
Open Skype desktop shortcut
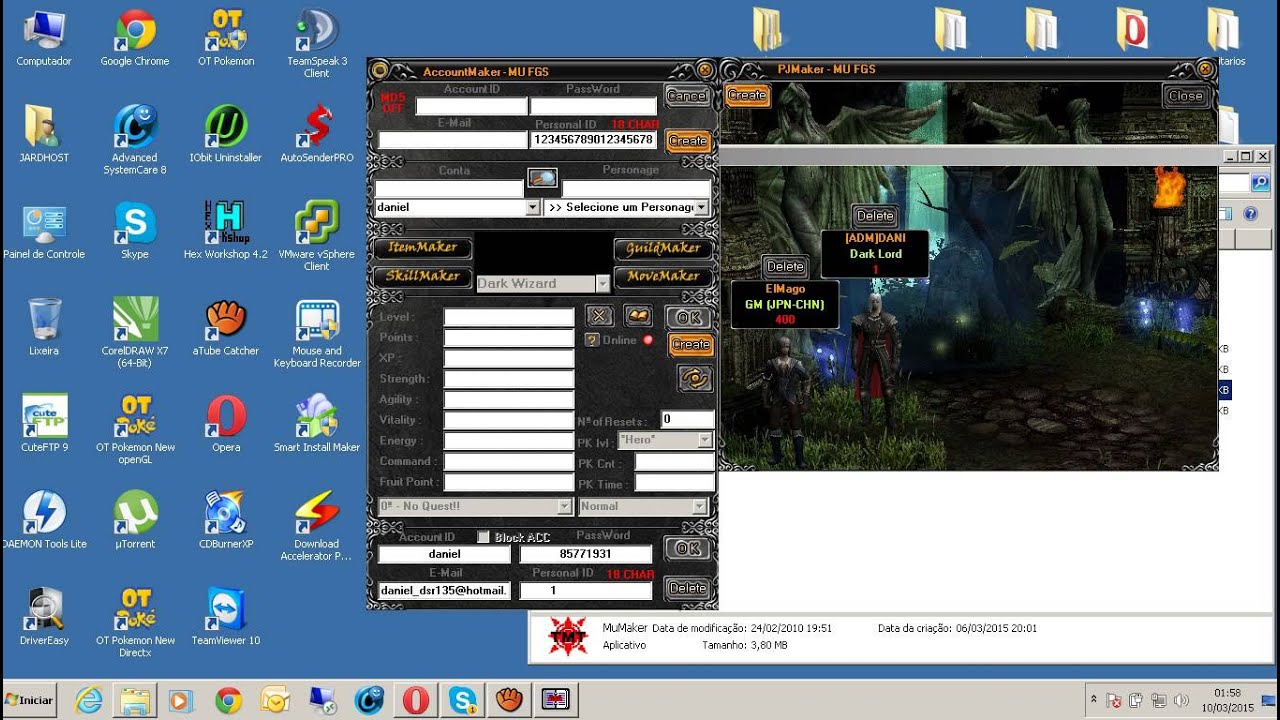point(135,231)
